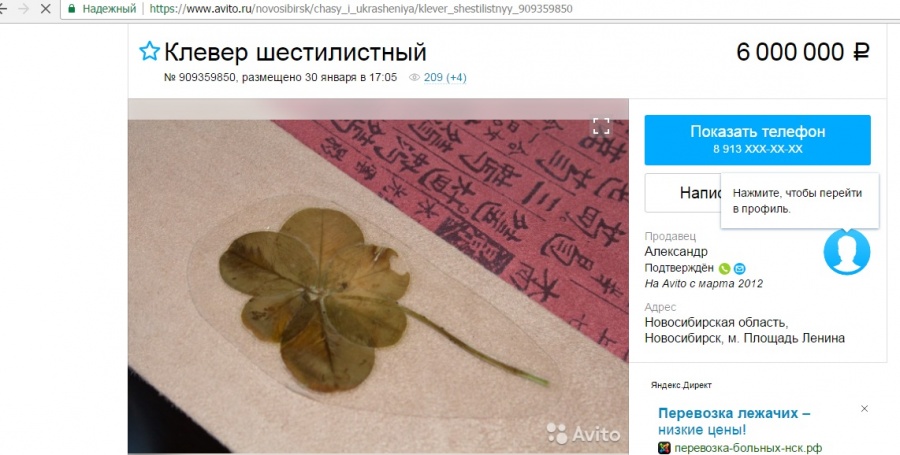Screen dimensions: 900x455
Task: Open the six-leaf clover photo
Action: coord(378,277)
